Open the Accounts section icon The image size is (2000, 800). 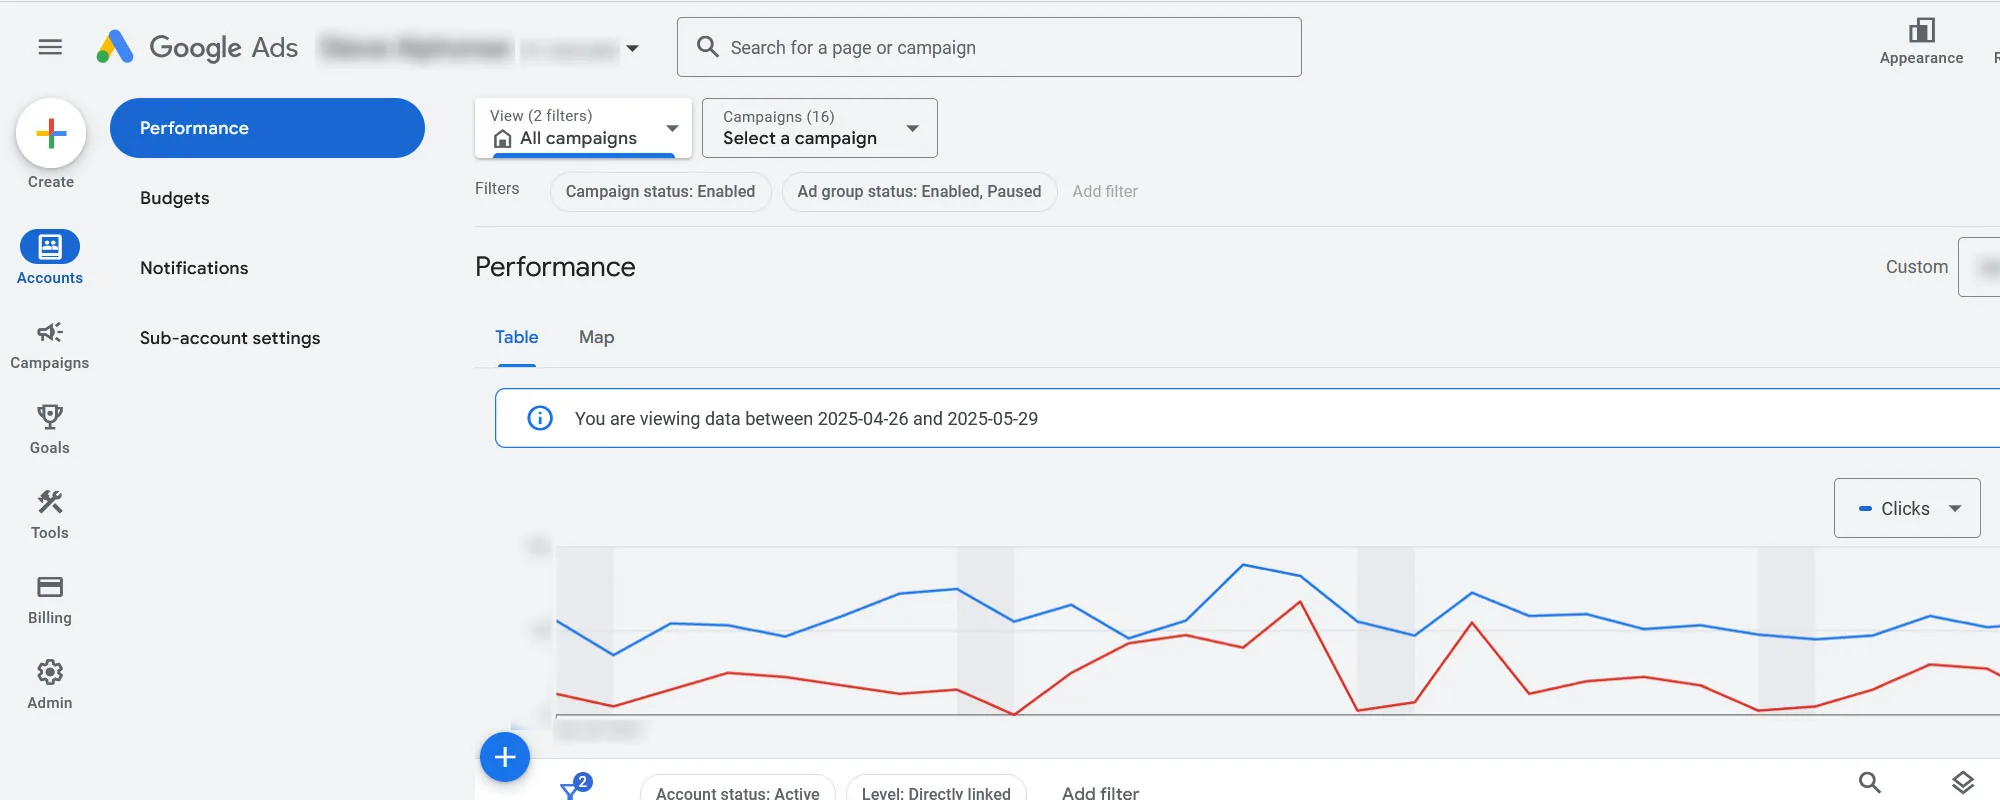click(x=50, y=247)
